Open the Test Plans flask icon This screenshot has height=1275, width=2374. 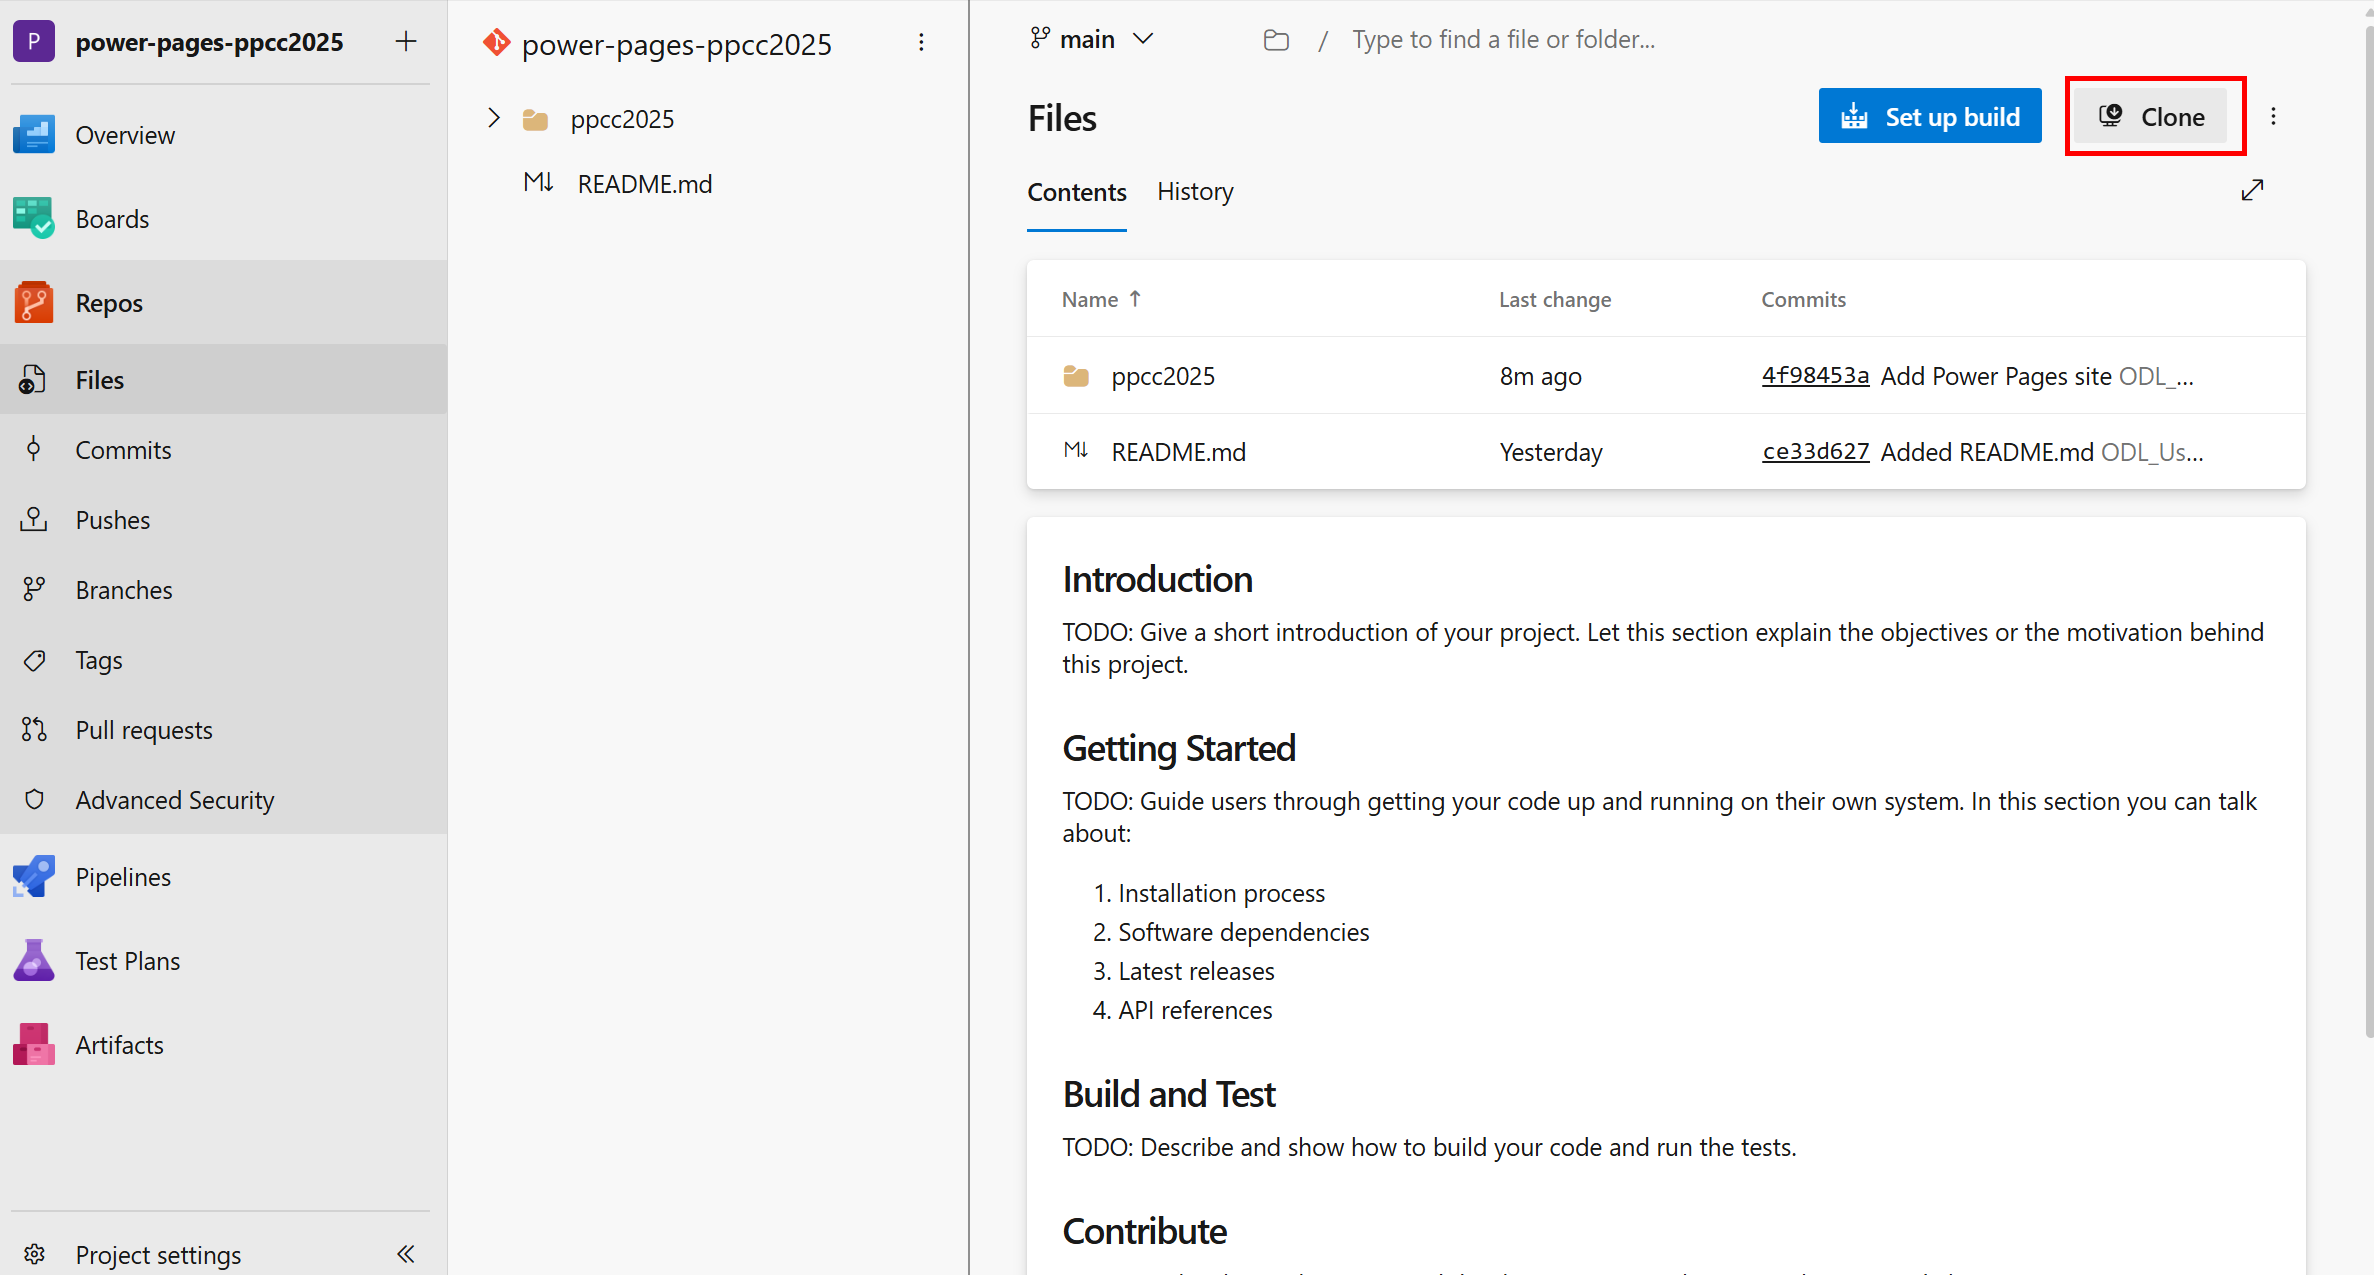(34, 961)
